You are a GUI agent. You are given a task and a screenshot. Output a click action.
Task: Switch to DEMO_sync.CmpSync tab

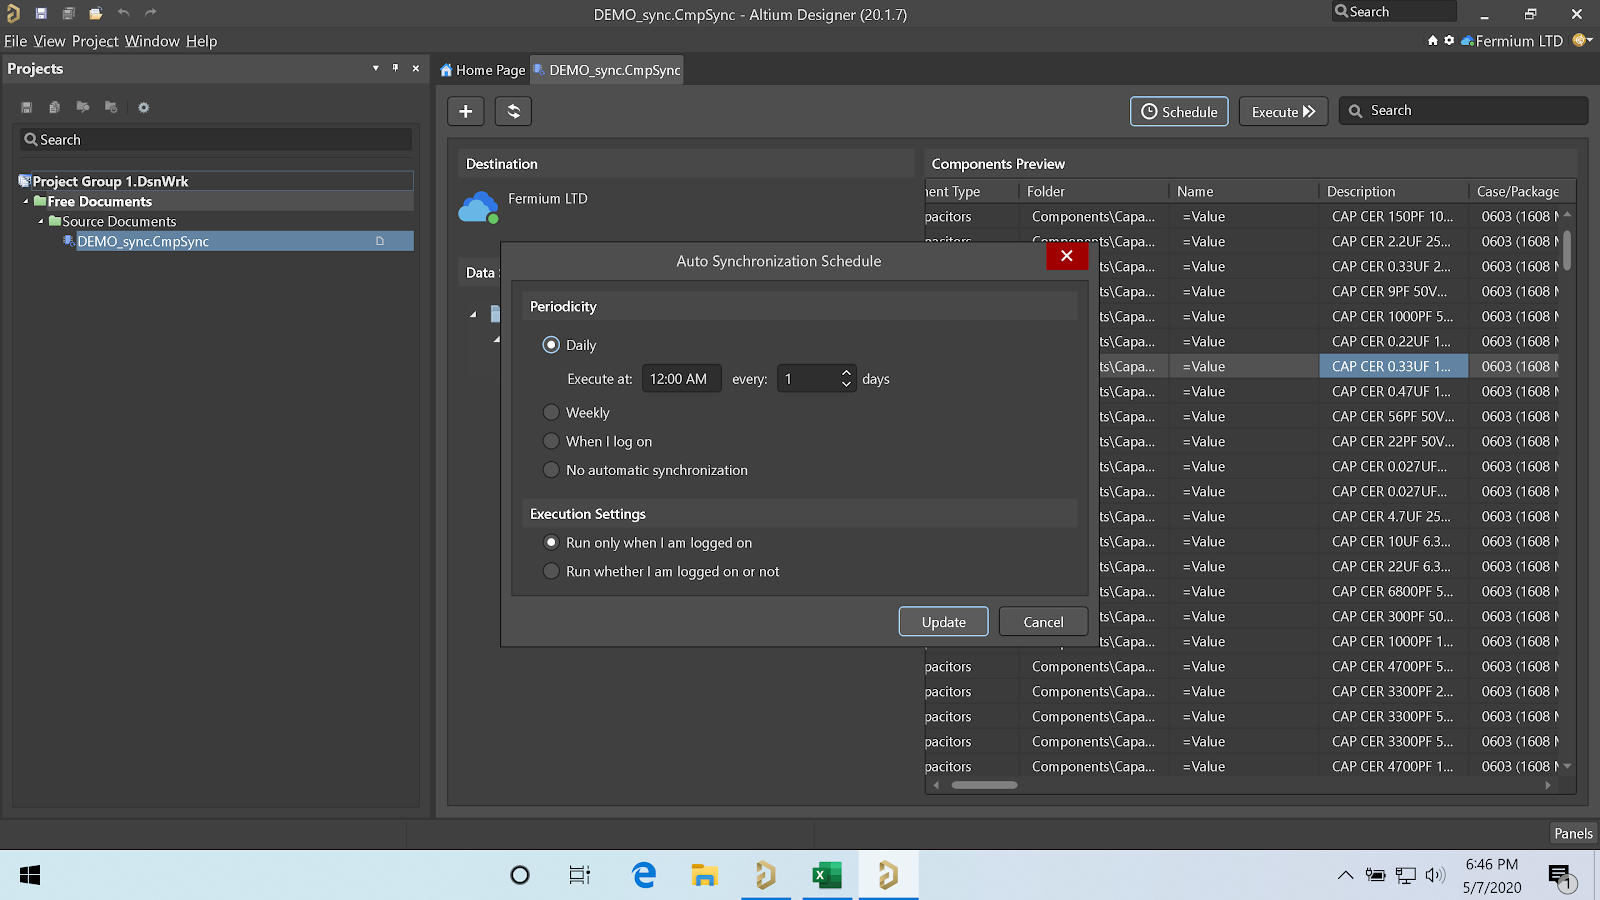coord(607,70)
